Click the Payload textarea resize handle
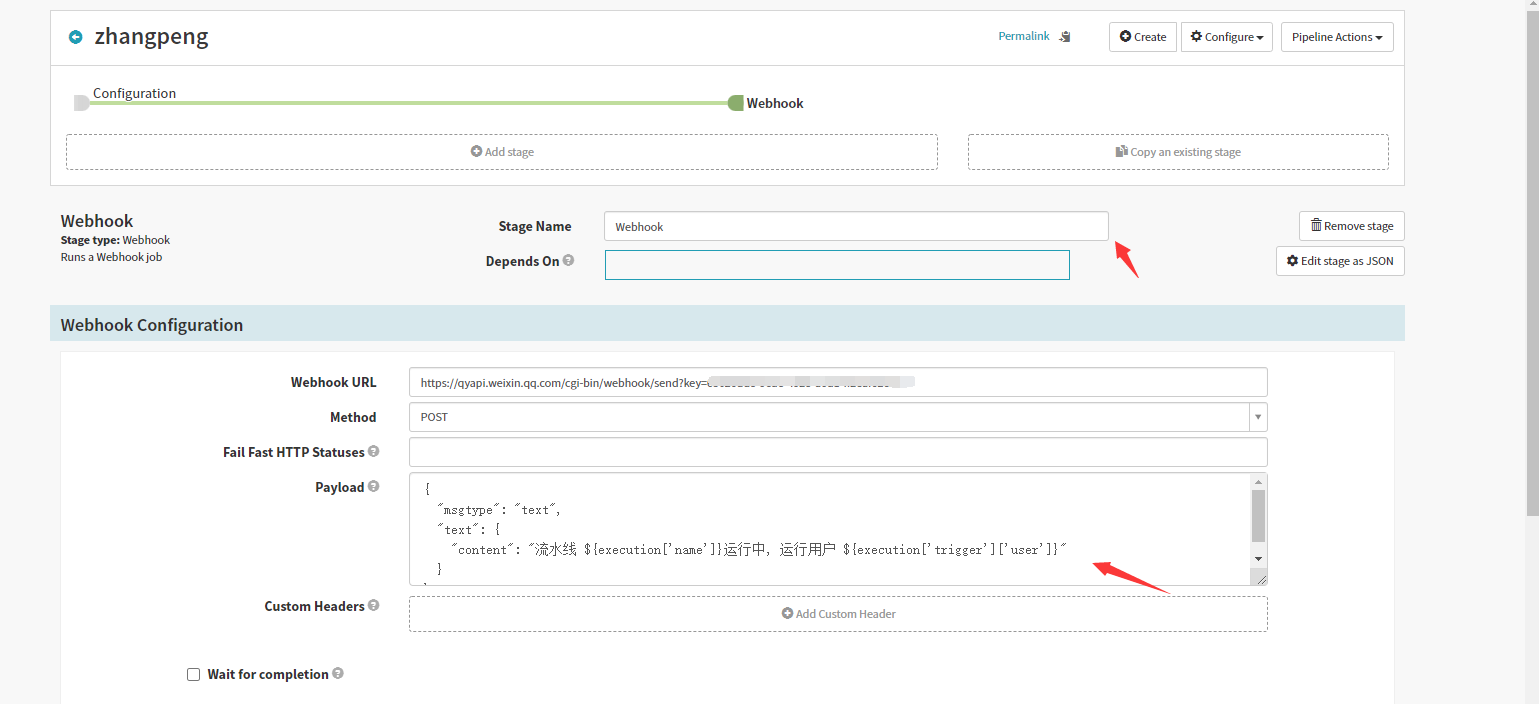 1260,577
